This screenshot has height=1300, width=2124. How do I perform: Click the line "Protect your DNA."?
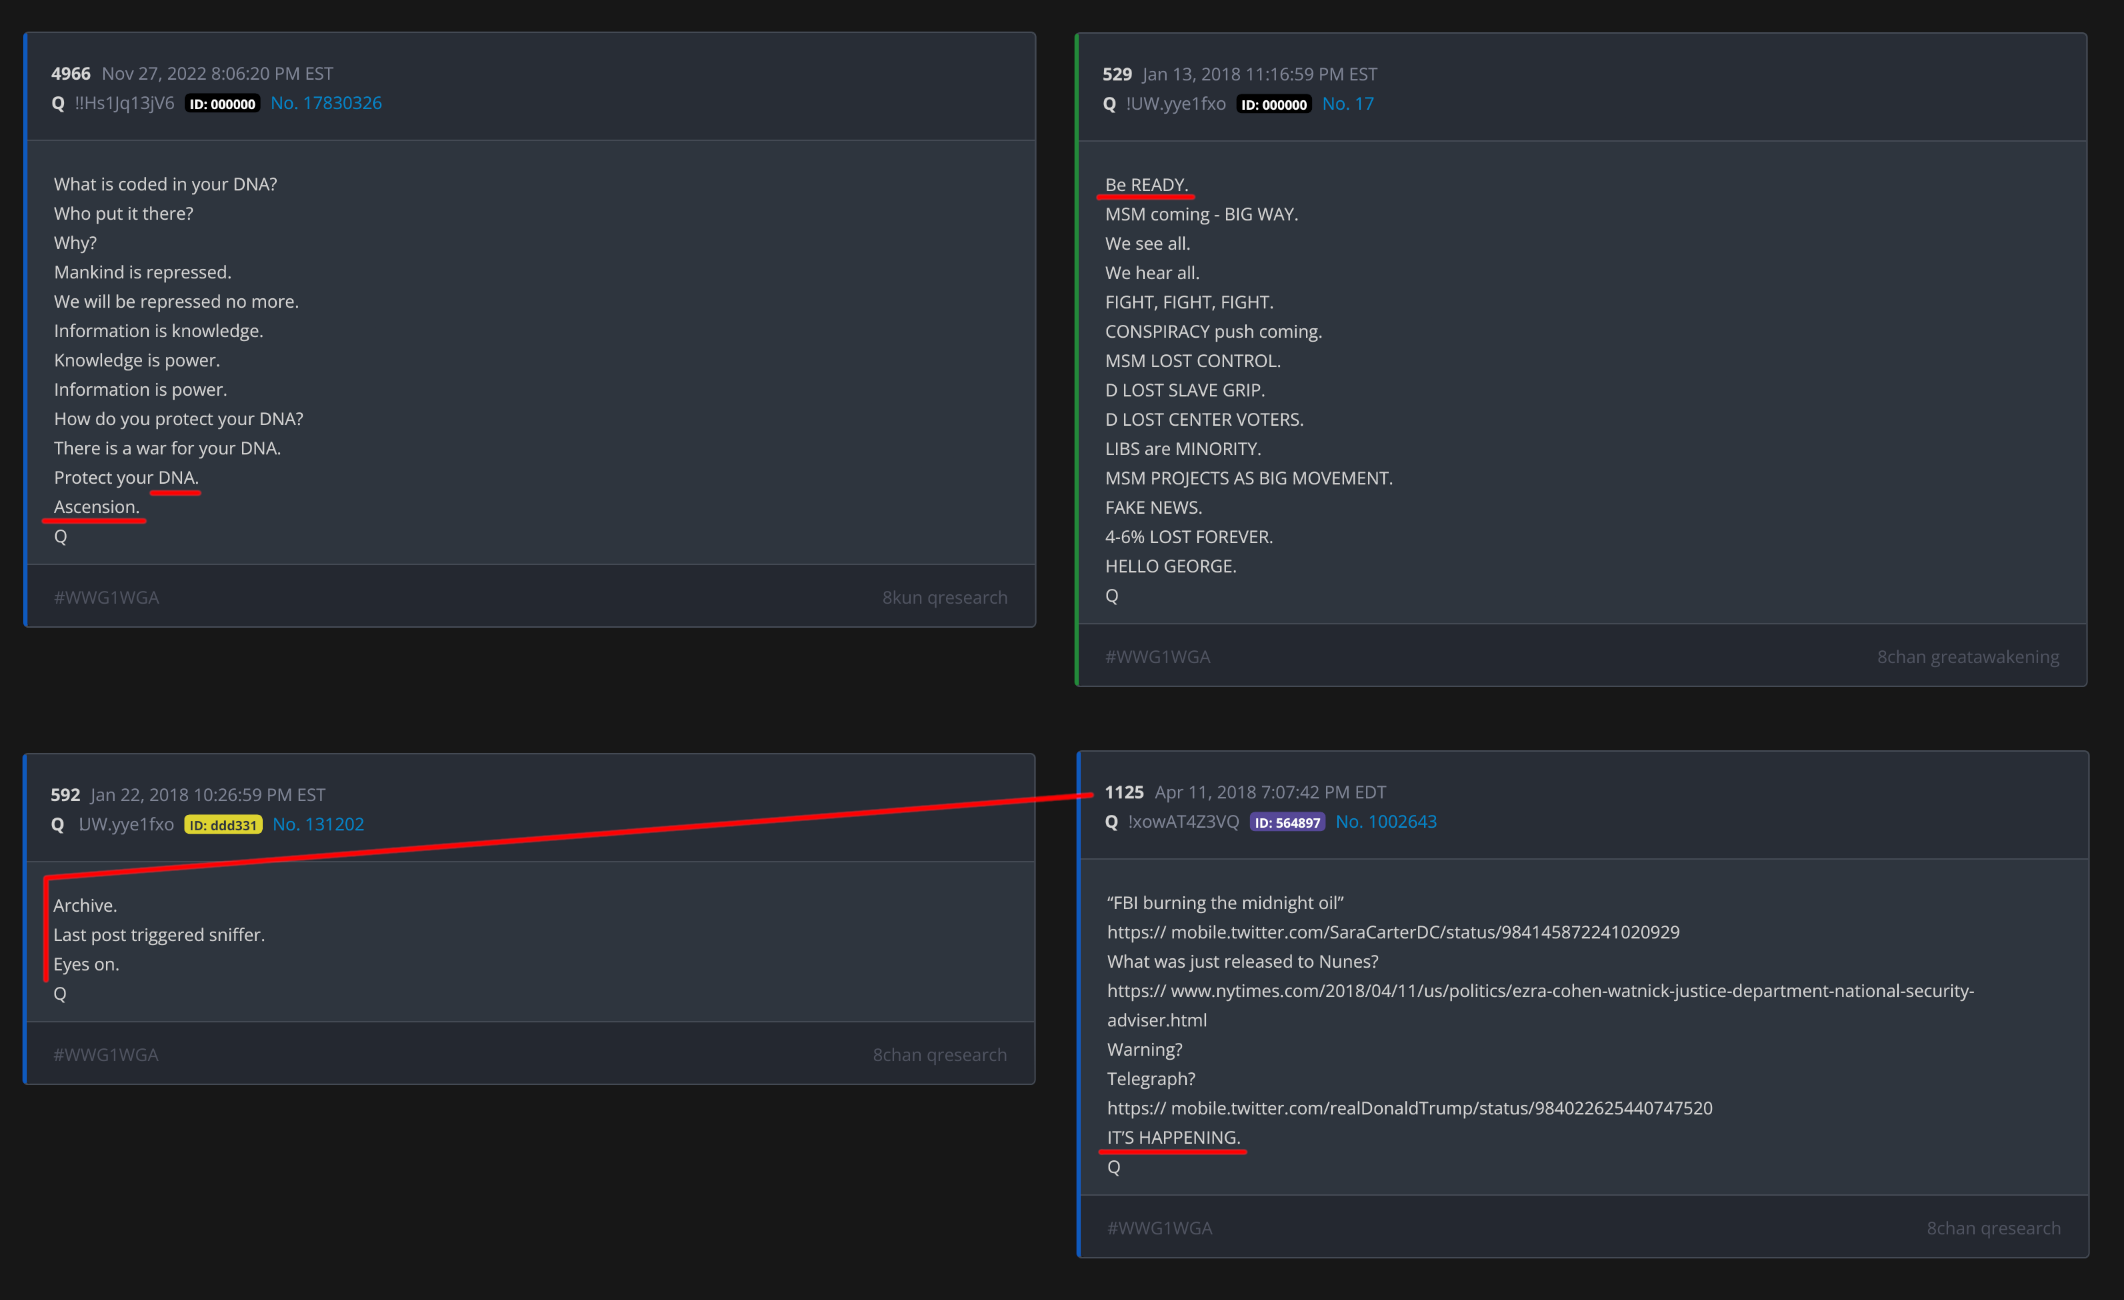tap(126, 478)
